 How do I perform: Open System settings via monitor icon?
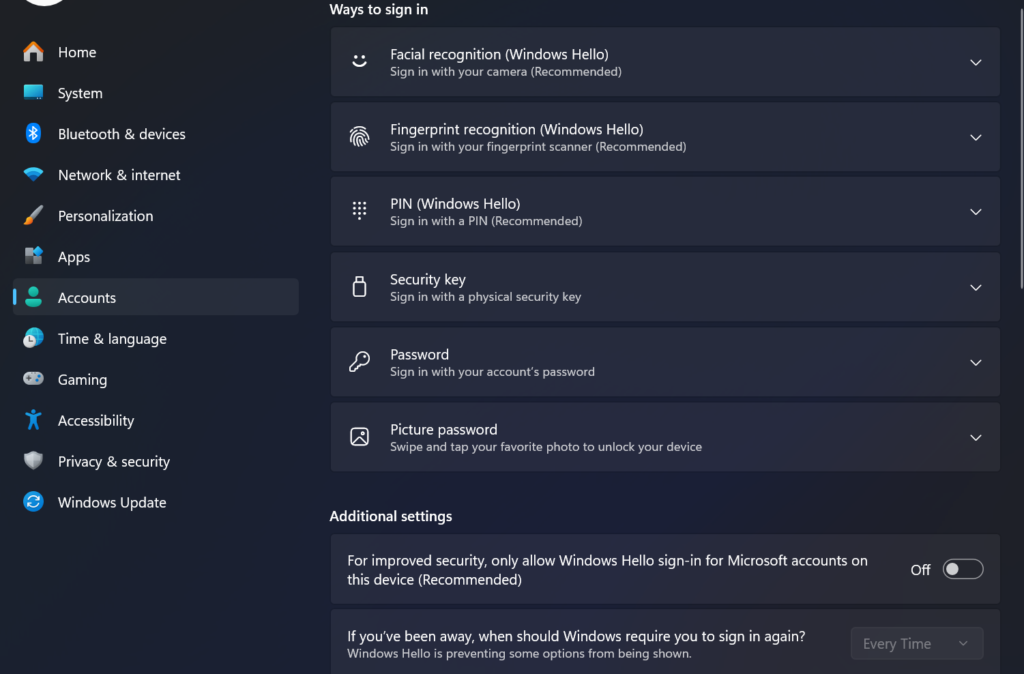point(32,92)
